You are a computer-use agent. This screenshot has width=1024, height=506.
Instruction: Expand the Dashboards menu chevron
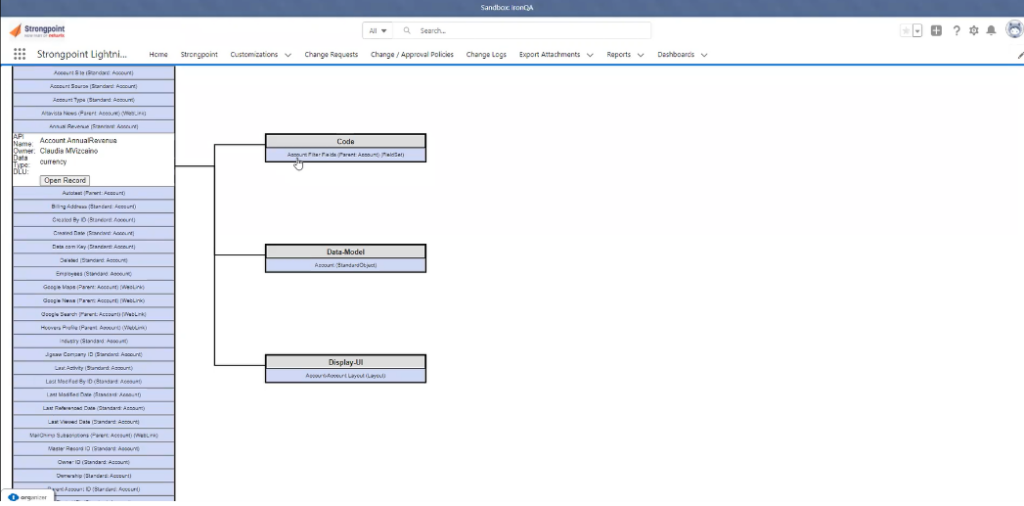point(704,55)
